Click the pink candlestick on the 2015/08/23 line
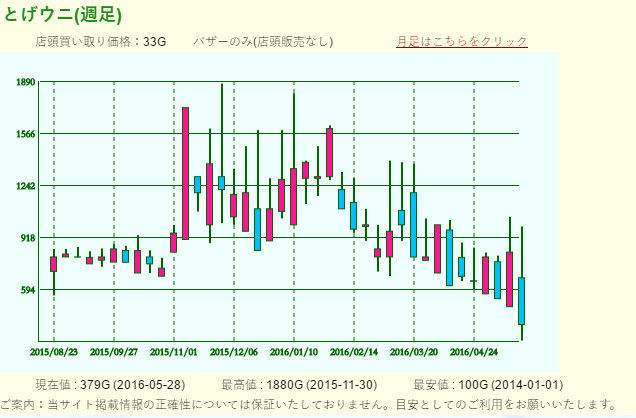This screenshot has width=636, height=418. click(54, 264)
